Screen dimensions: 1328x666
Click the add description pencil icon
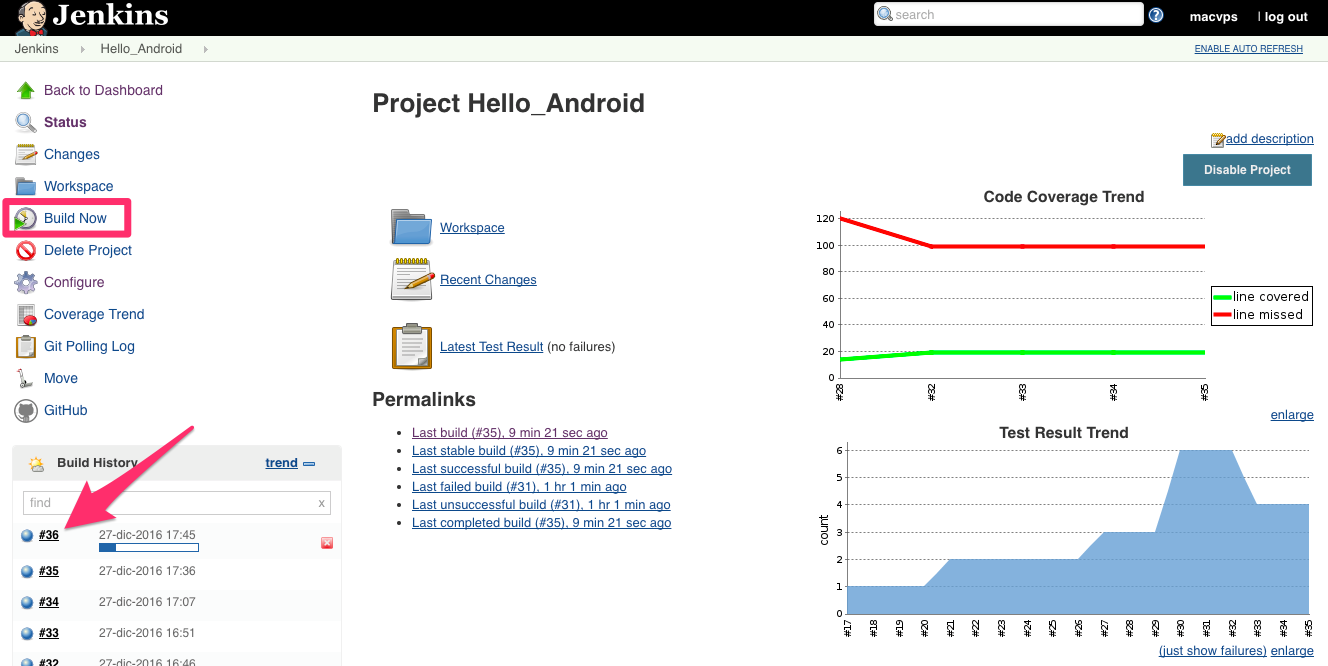pyautogui.click(x=1218, y=139)
